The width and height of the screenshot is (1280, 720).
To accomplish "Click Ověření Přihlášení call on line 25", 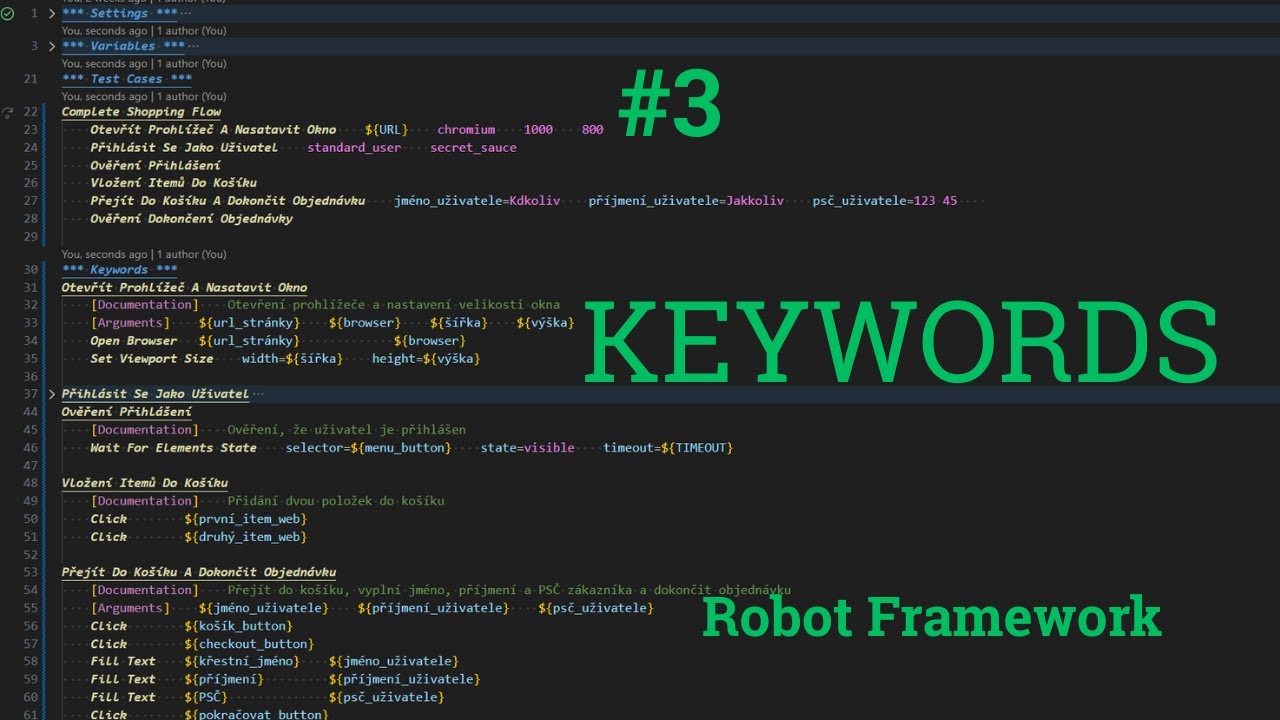I will 156,166.
